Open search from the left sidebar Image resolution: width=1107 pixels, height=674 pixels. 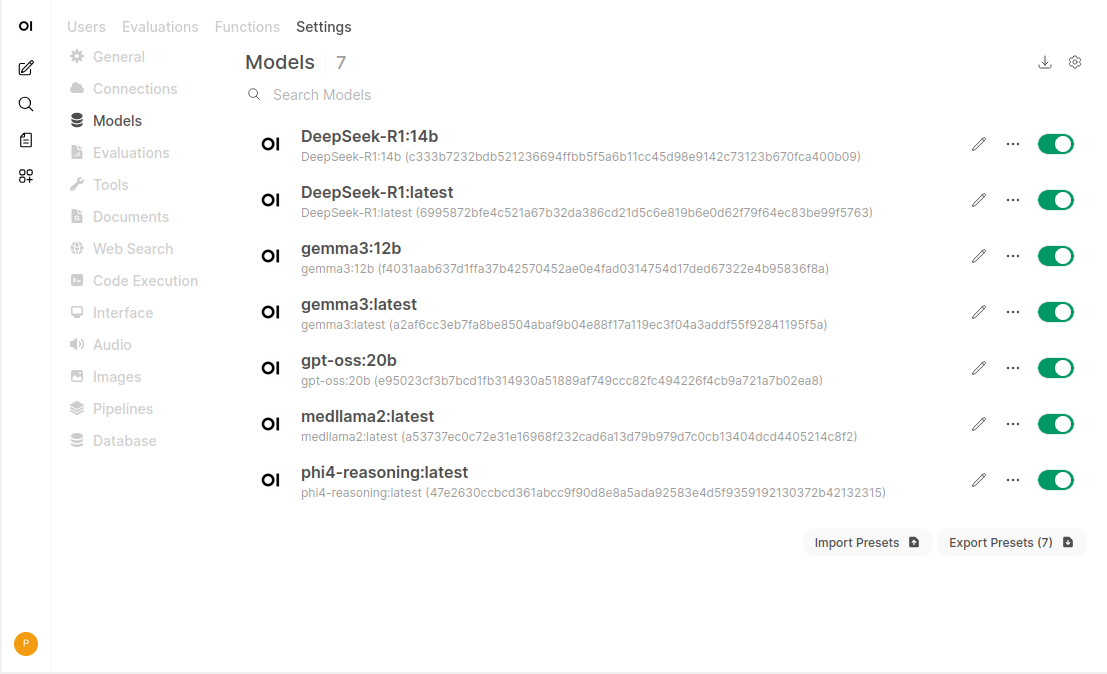(26, 104)
